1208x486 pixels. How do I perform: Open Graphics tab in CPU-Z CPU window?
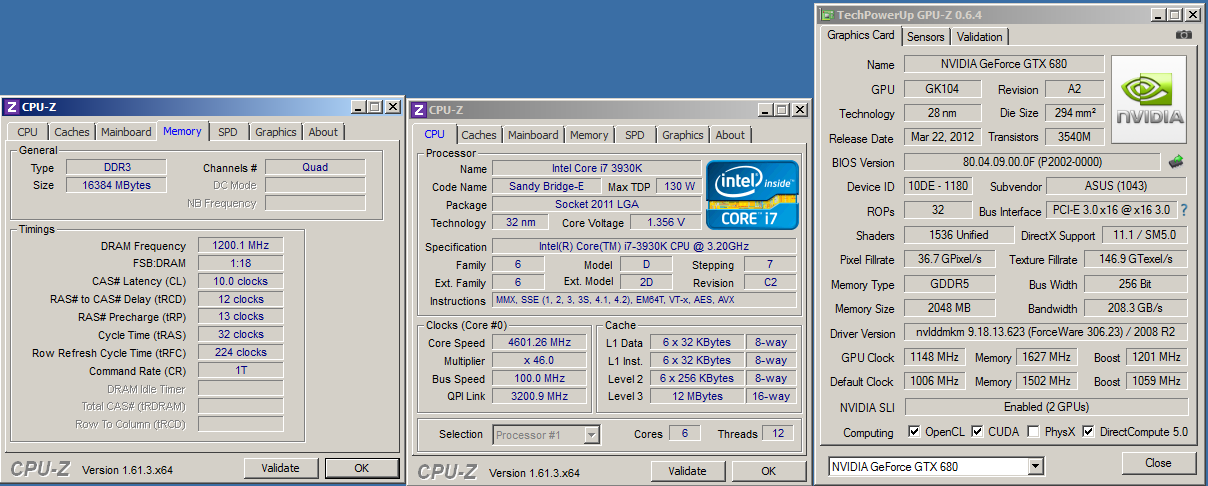pyautogui.click(x=683, y=135)
